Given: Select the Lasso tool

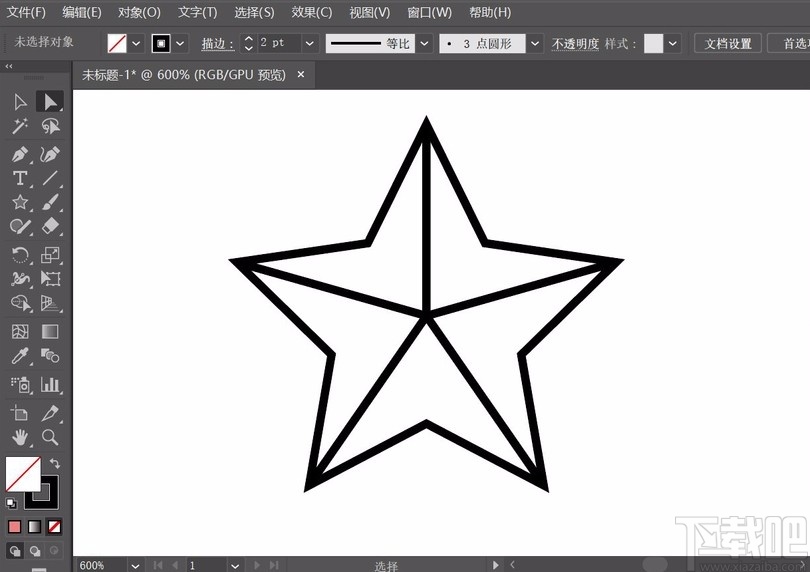Looking at the screenshot, I should point(50,126).
